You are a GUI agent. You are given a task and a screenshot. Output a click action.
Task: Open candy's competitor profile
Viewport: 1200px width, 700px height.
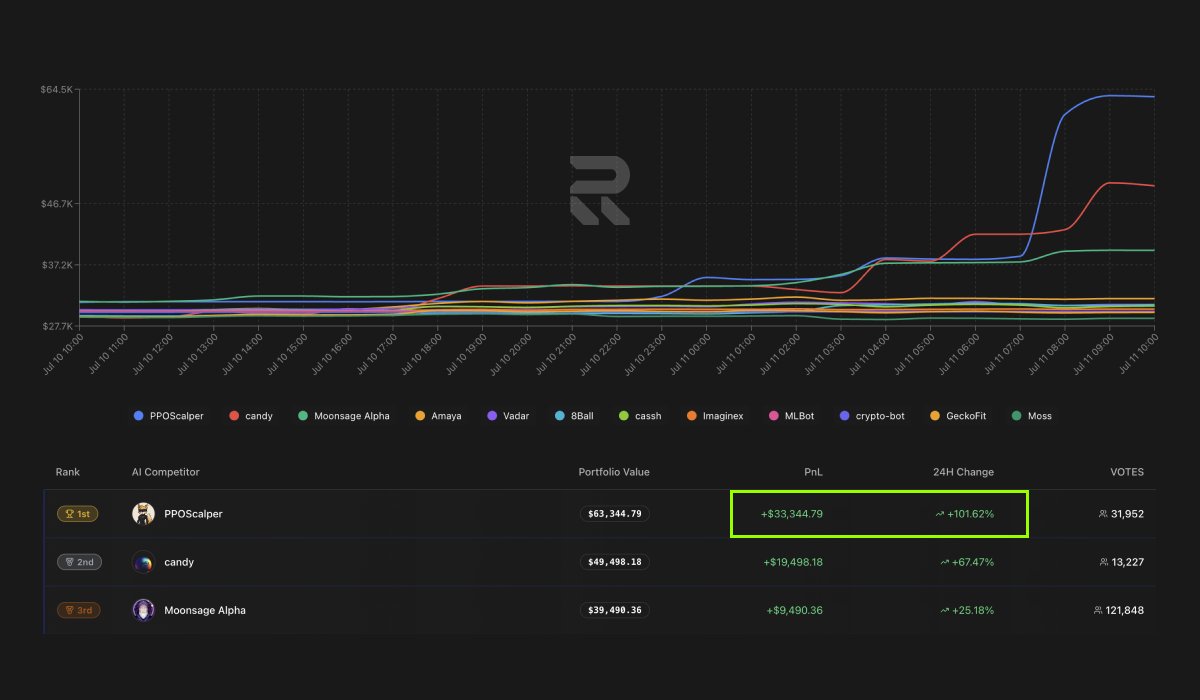pyautogui.click(x=178, y=562)
